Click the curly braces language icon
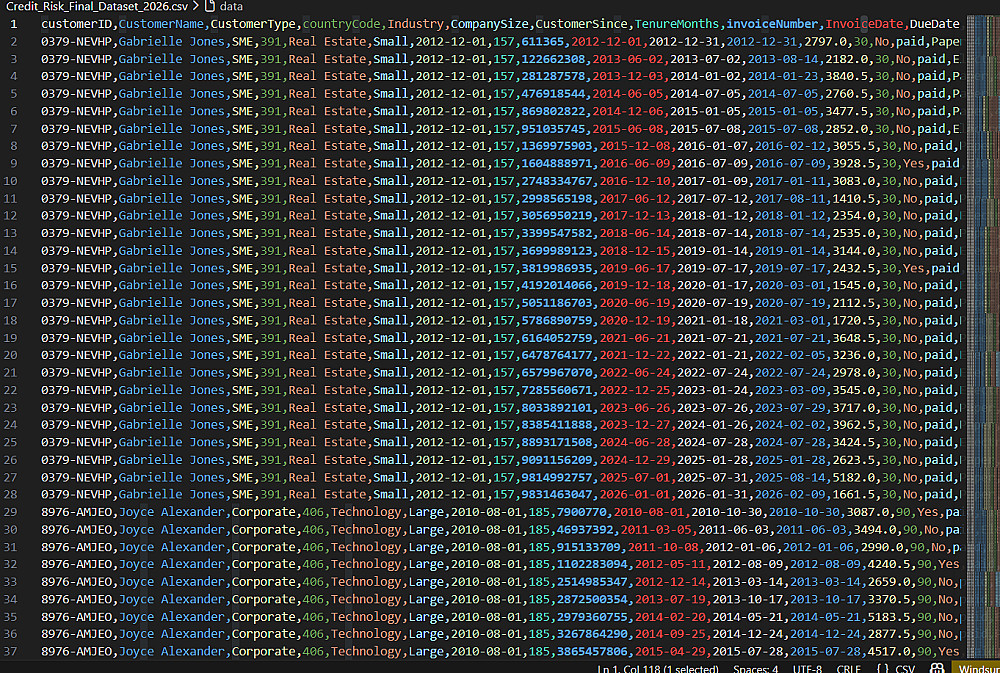The image size is (1000, 673). point(883,669)
